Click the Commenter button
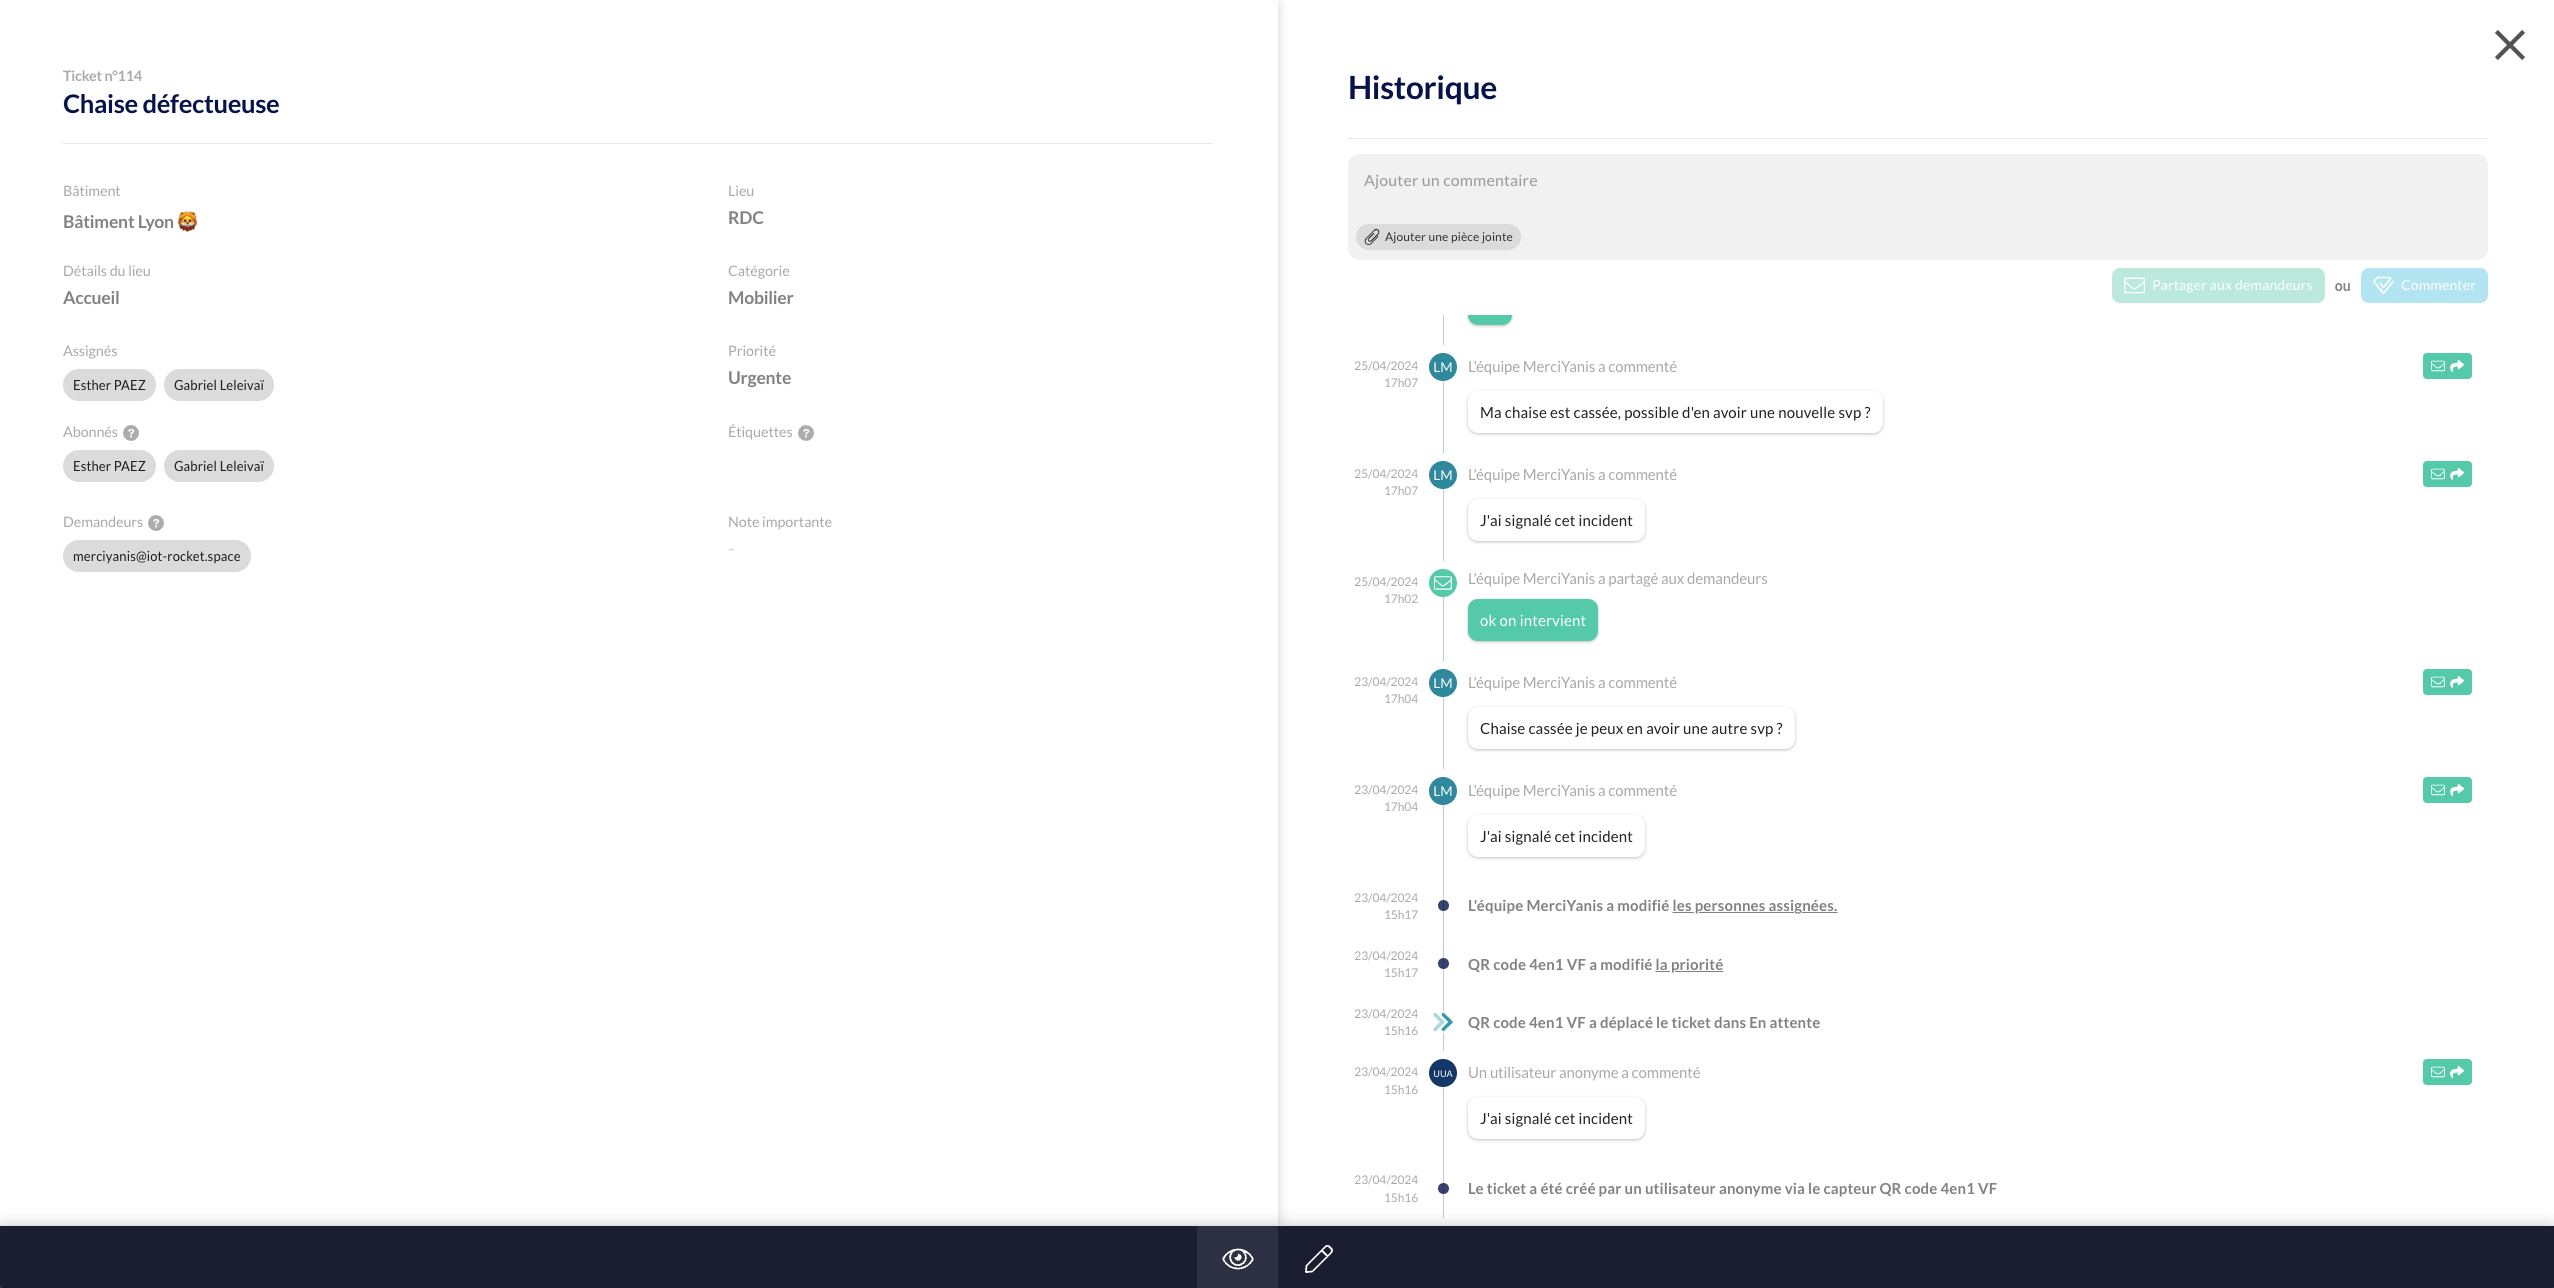Screen dimensions: 2554x1288 point(2423,285)
